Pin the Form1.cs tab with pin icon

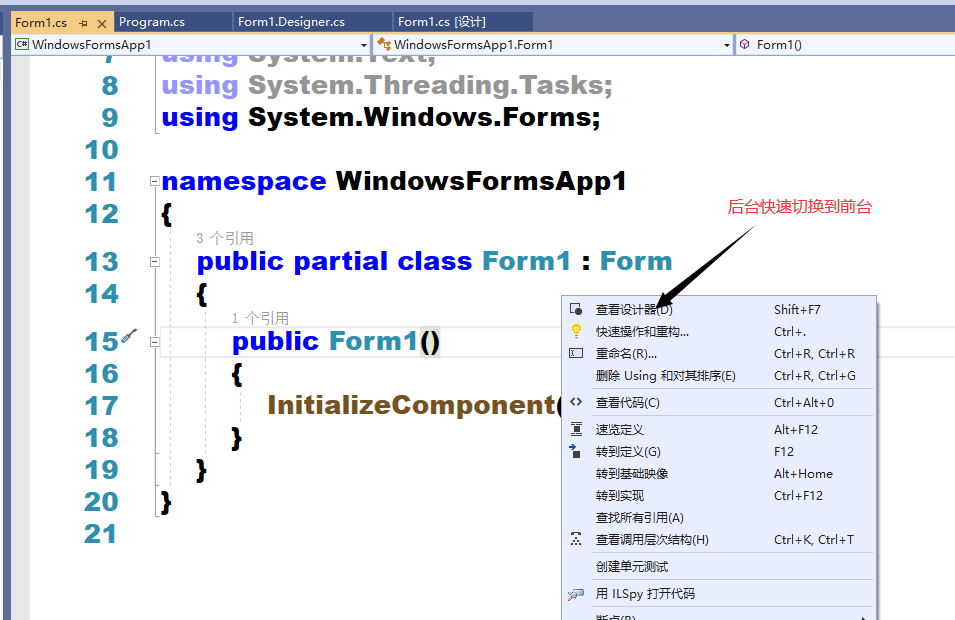tap(83, 24)
